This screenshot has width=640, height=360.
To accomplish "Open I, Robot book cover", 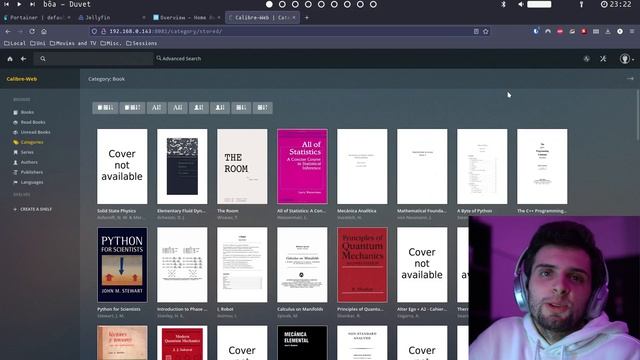I will [242, 265].
